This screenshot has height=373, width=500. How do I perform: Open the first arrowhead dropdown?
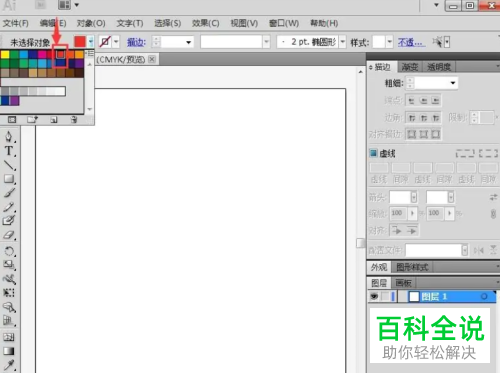[x=414, y=197]
